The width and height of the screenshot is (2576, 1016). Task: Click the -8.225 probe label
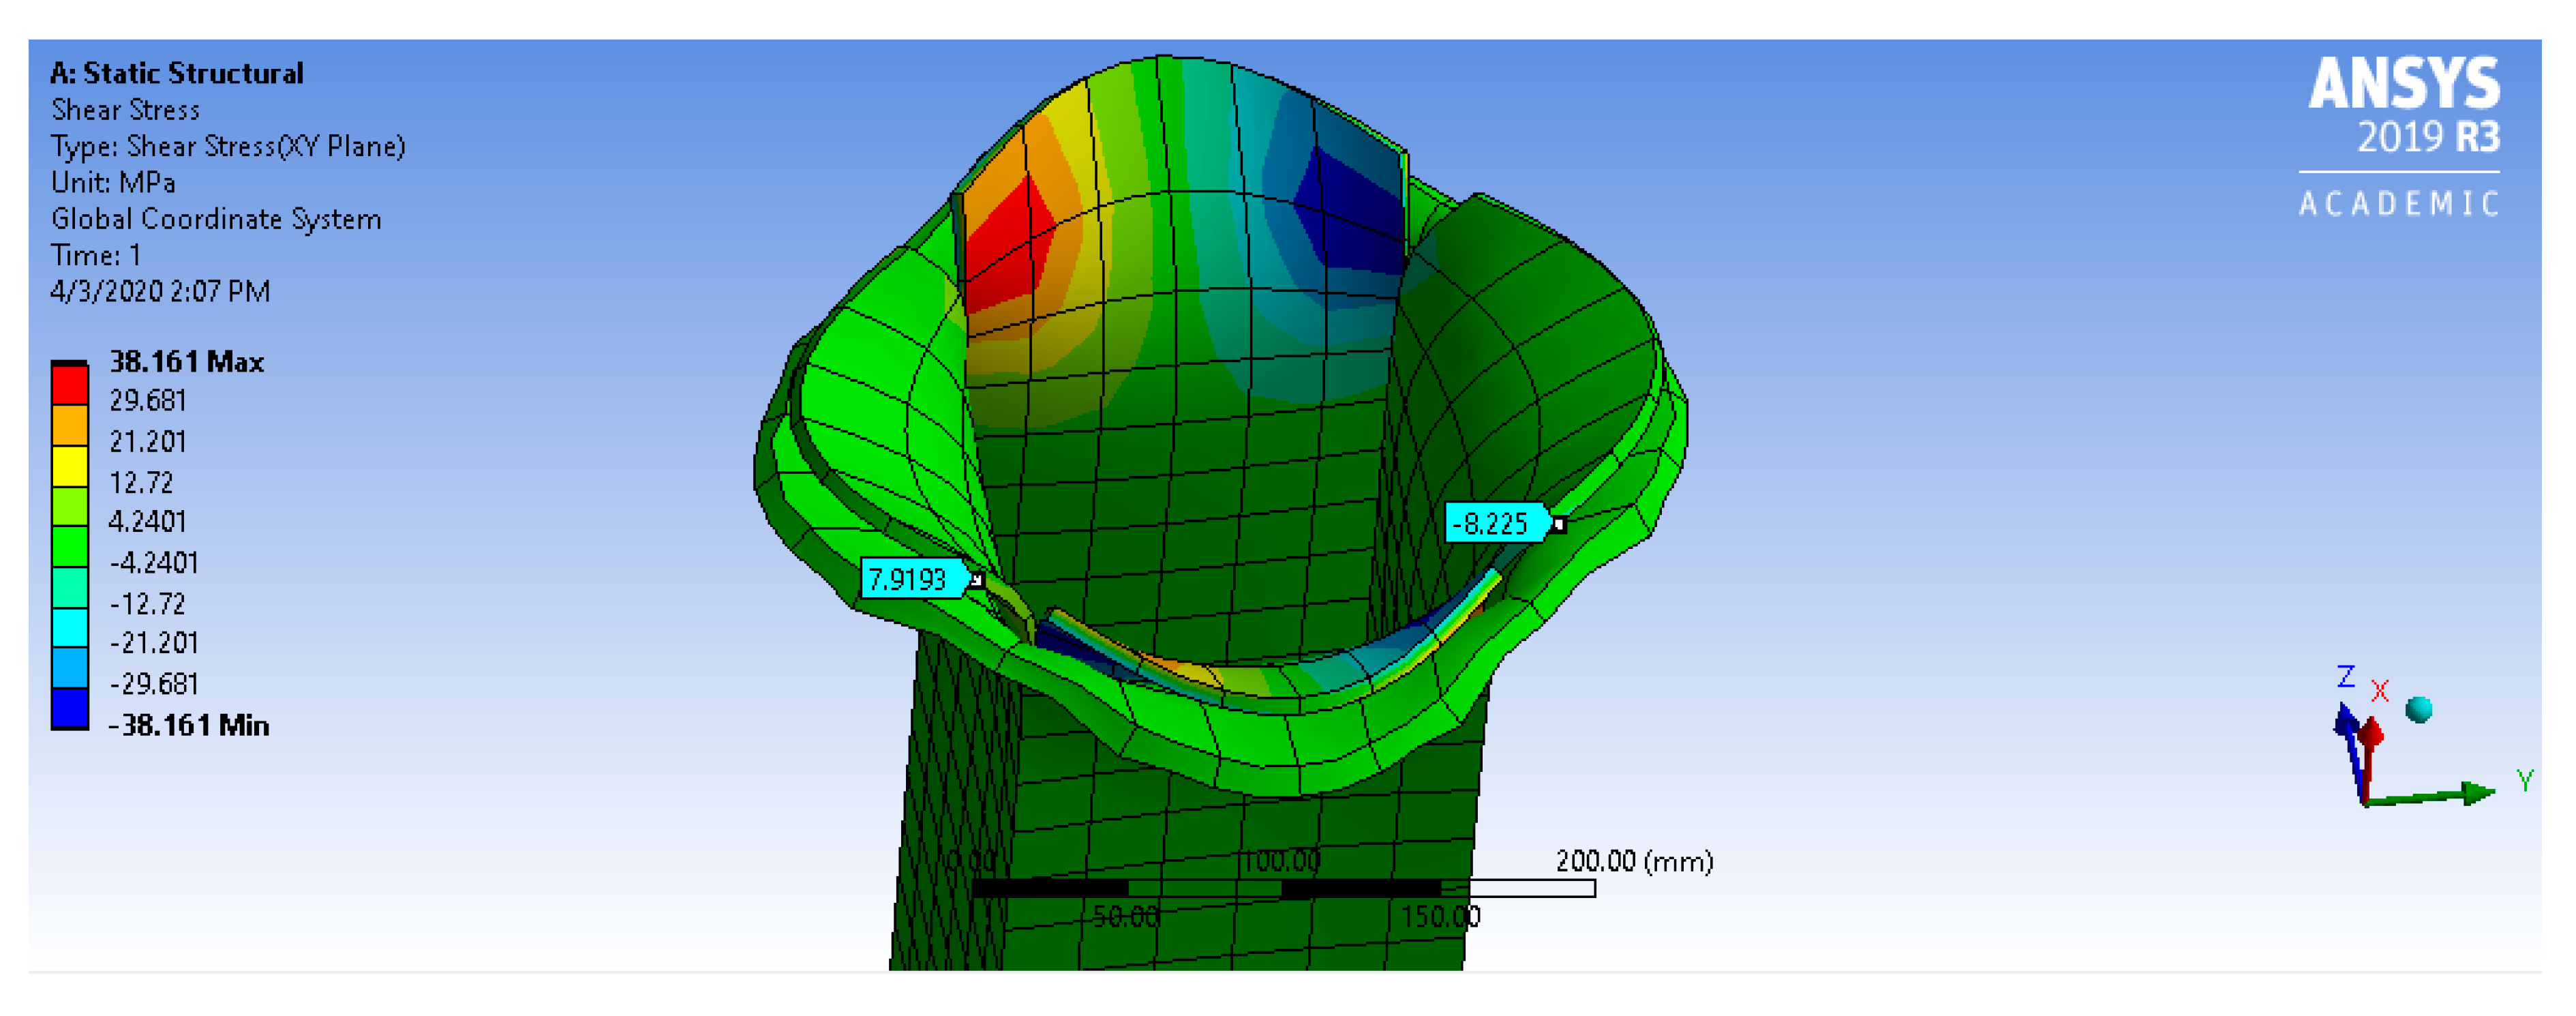1490,523
